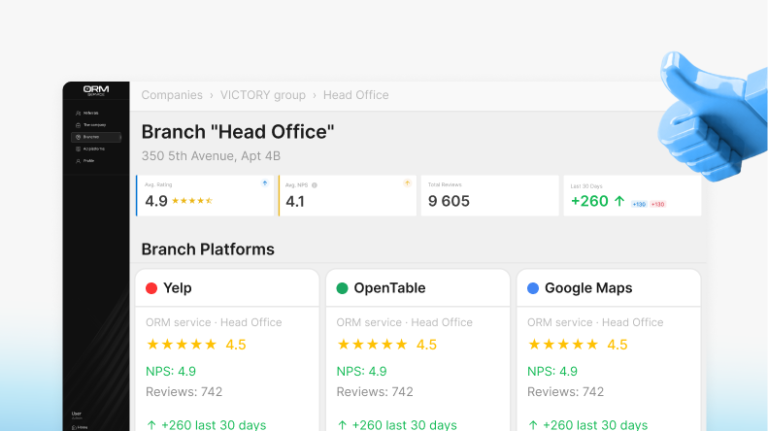This screenshot has height=431, width=768.
Task: Click the +260 Last 30 Days value
Action: (x=590, y=201)
